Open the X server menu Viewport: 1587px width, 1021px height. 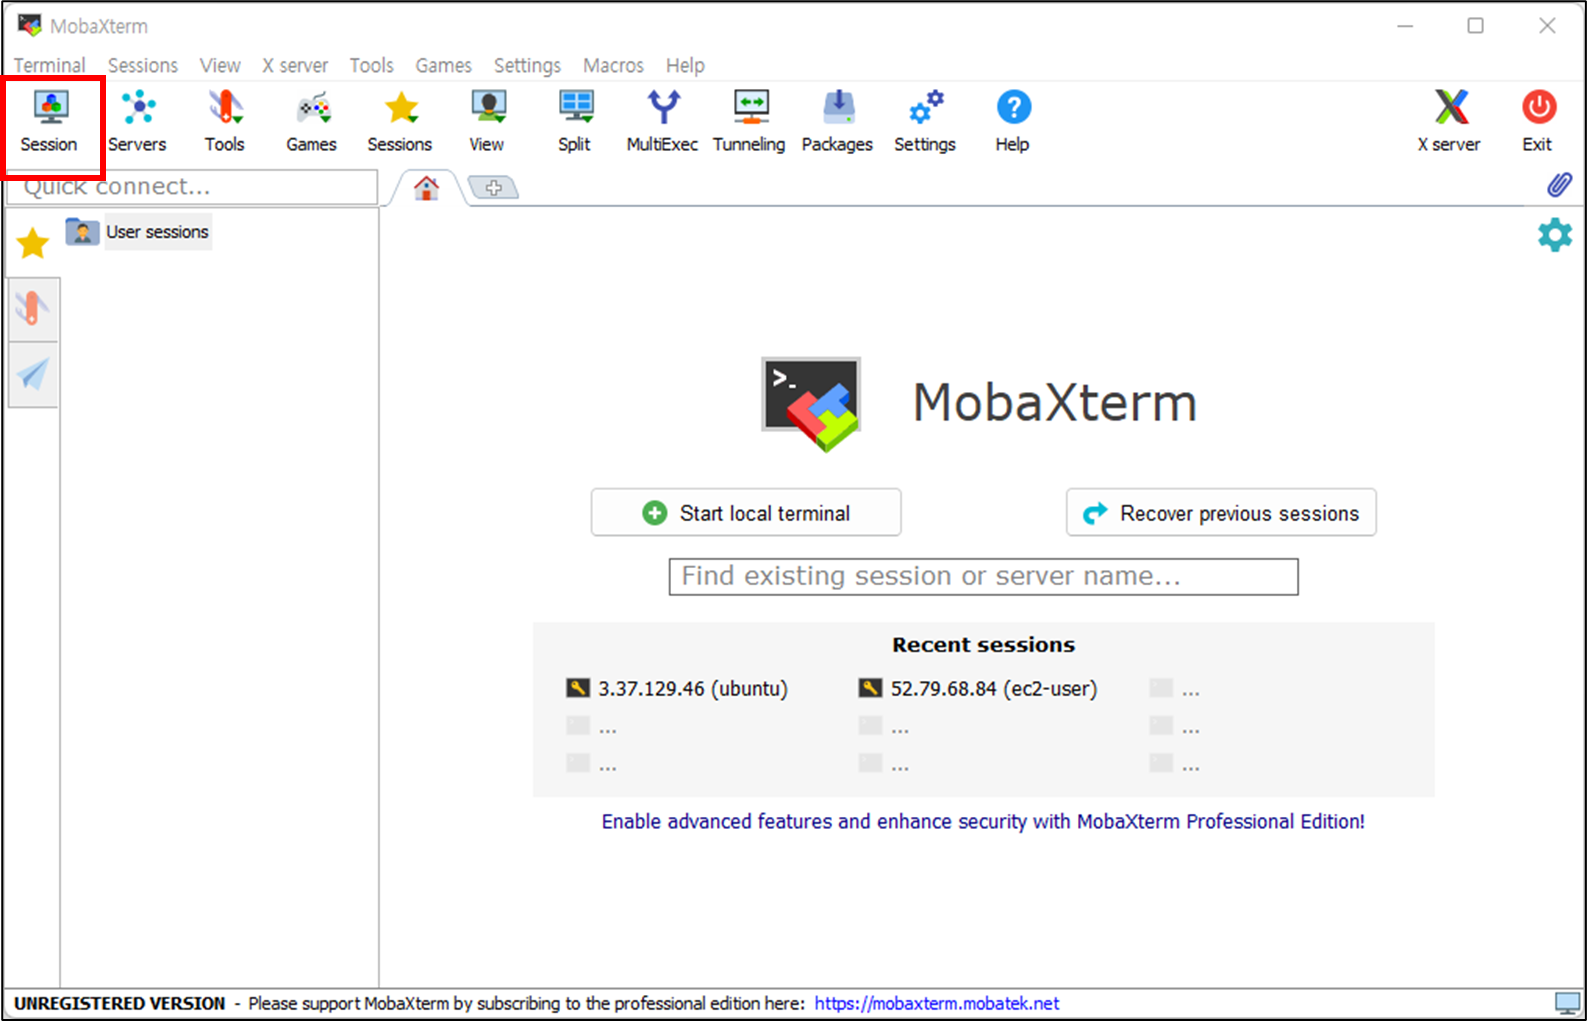click(295, 65)
